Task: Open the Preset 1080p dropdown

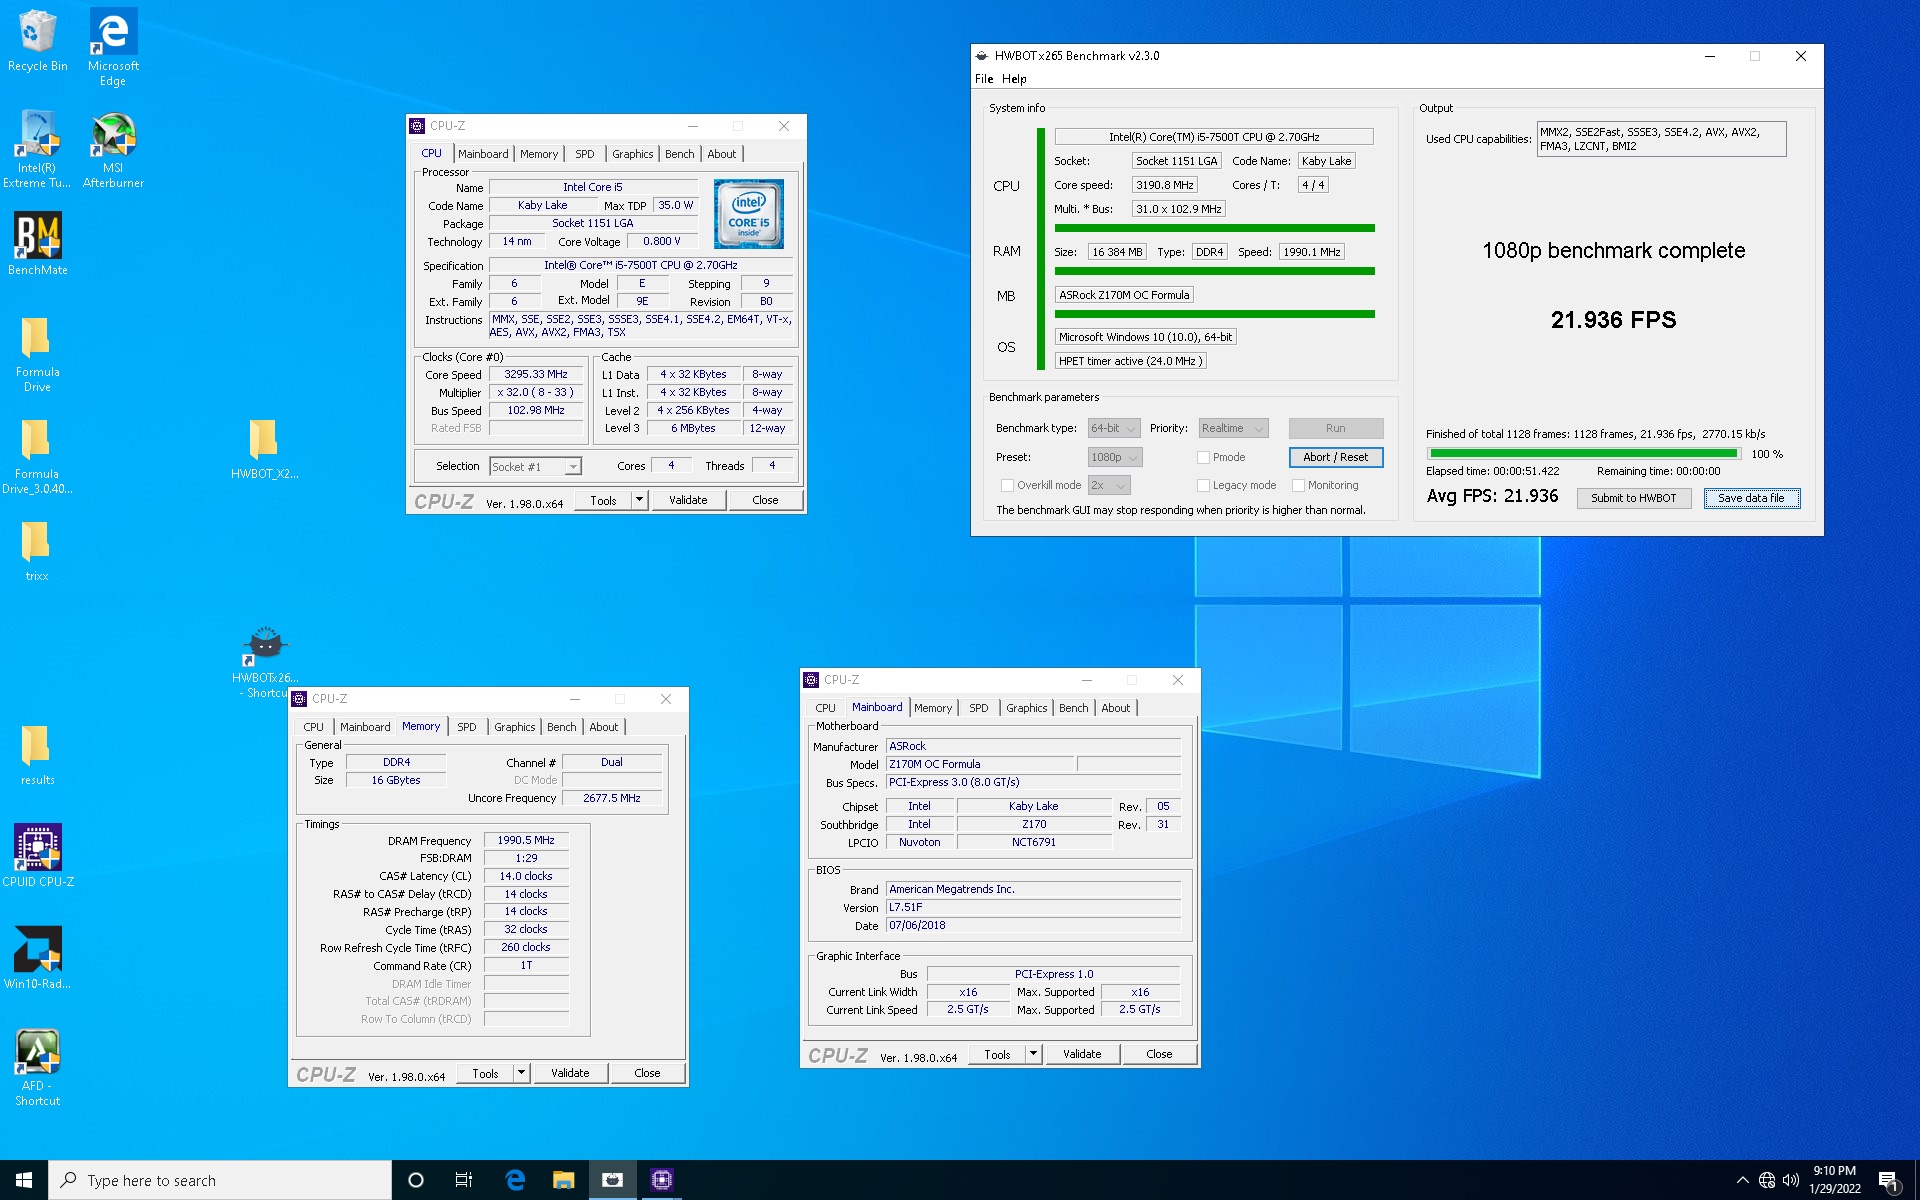Action: 1115,457
